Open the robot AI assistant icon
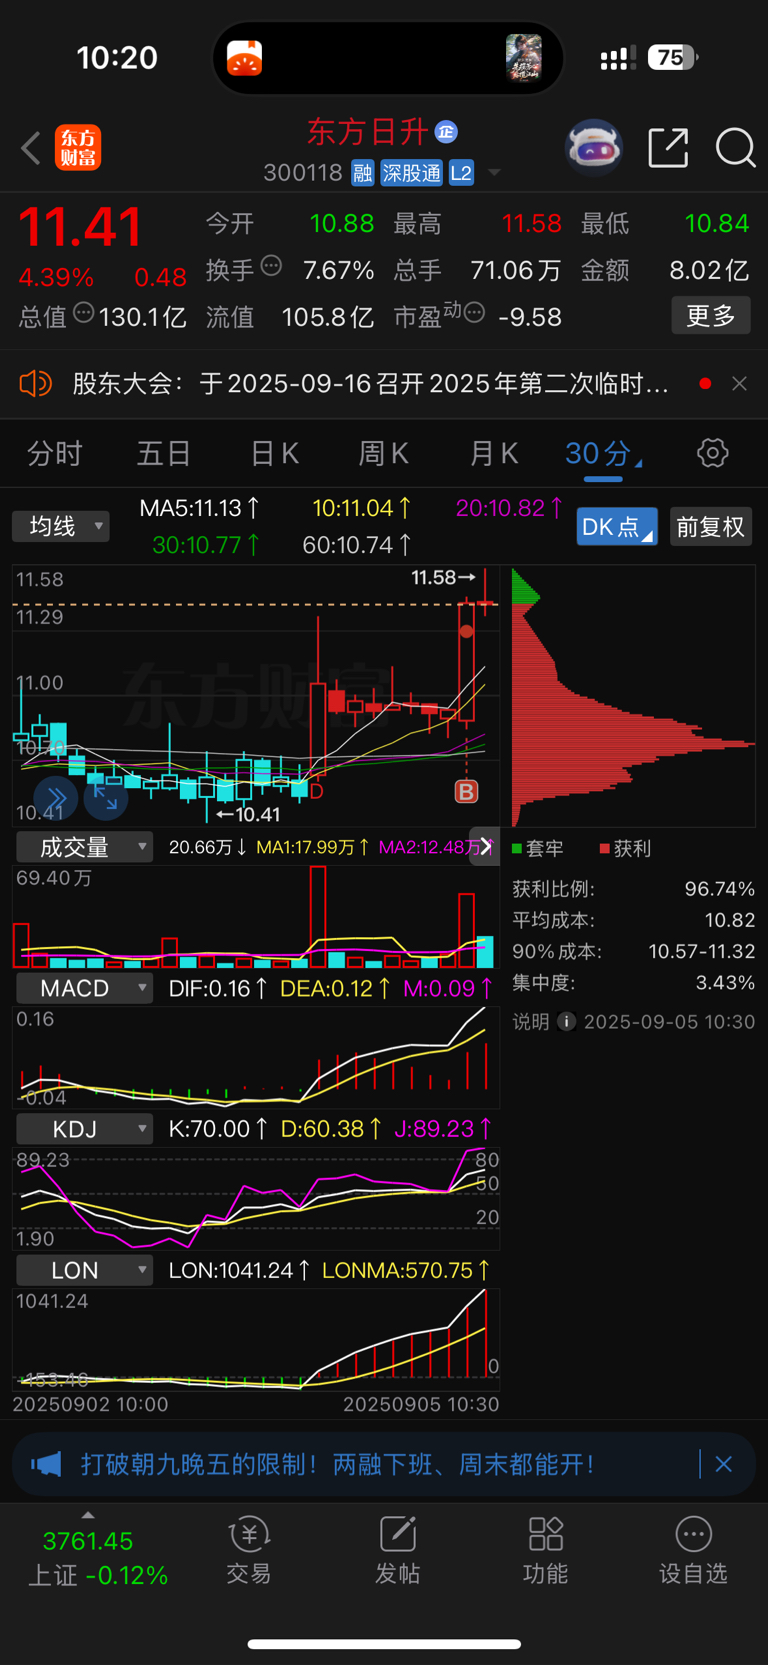This screenshot has width=769, height=1665. [x=594, y=149]
